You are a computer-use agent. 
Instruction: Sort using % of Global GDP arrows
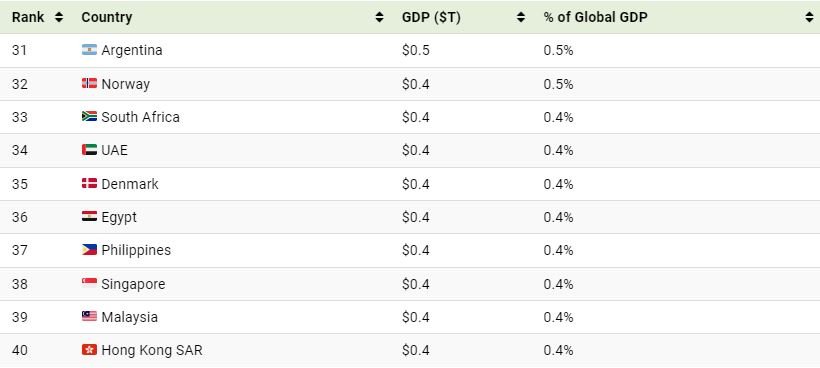pos(810,17)
